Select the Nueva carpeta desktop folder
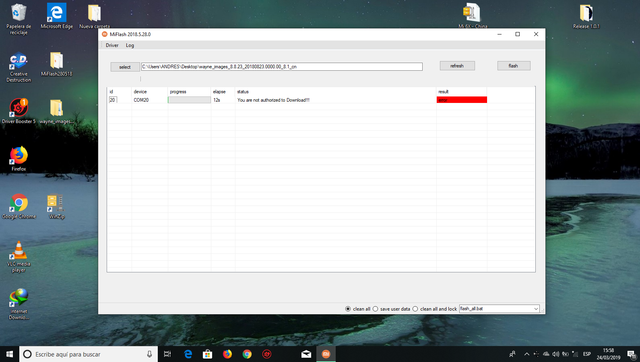The width and height of the screenshot is (640, 362). coord(94,16)
